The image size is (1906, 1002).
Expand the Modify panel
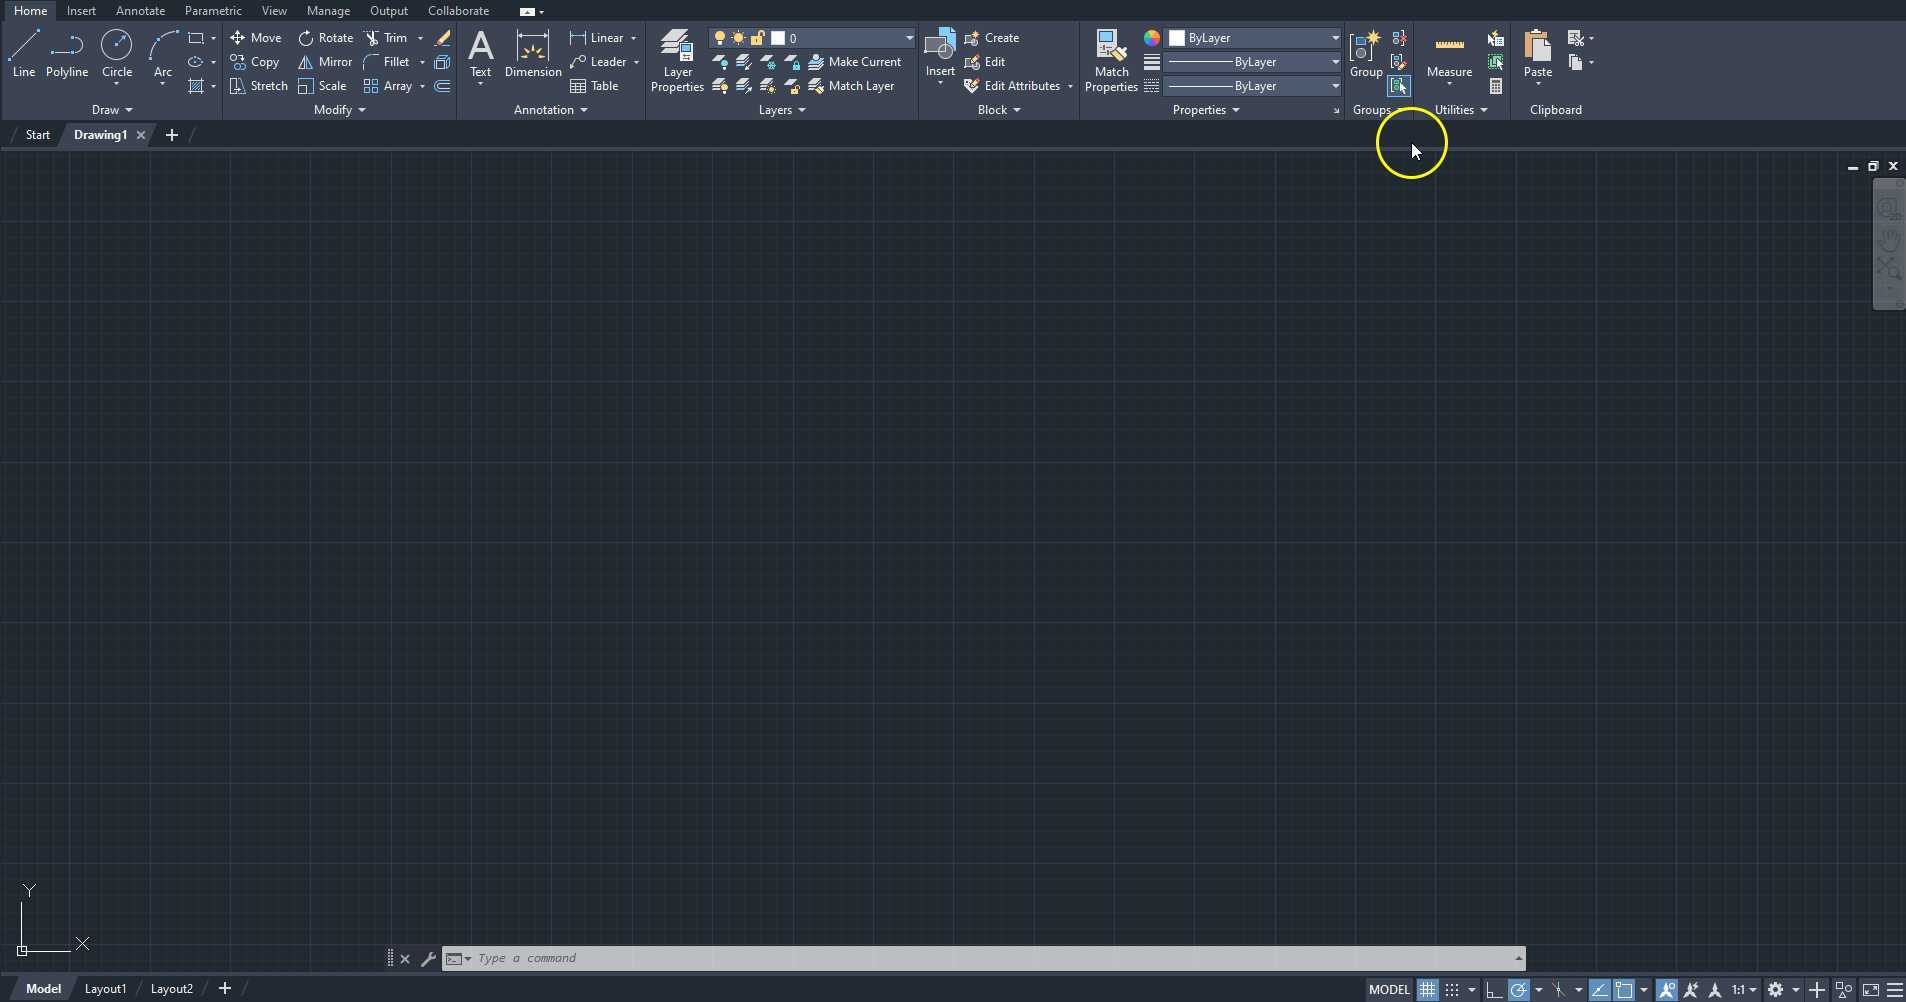click(x=339, y=110)
